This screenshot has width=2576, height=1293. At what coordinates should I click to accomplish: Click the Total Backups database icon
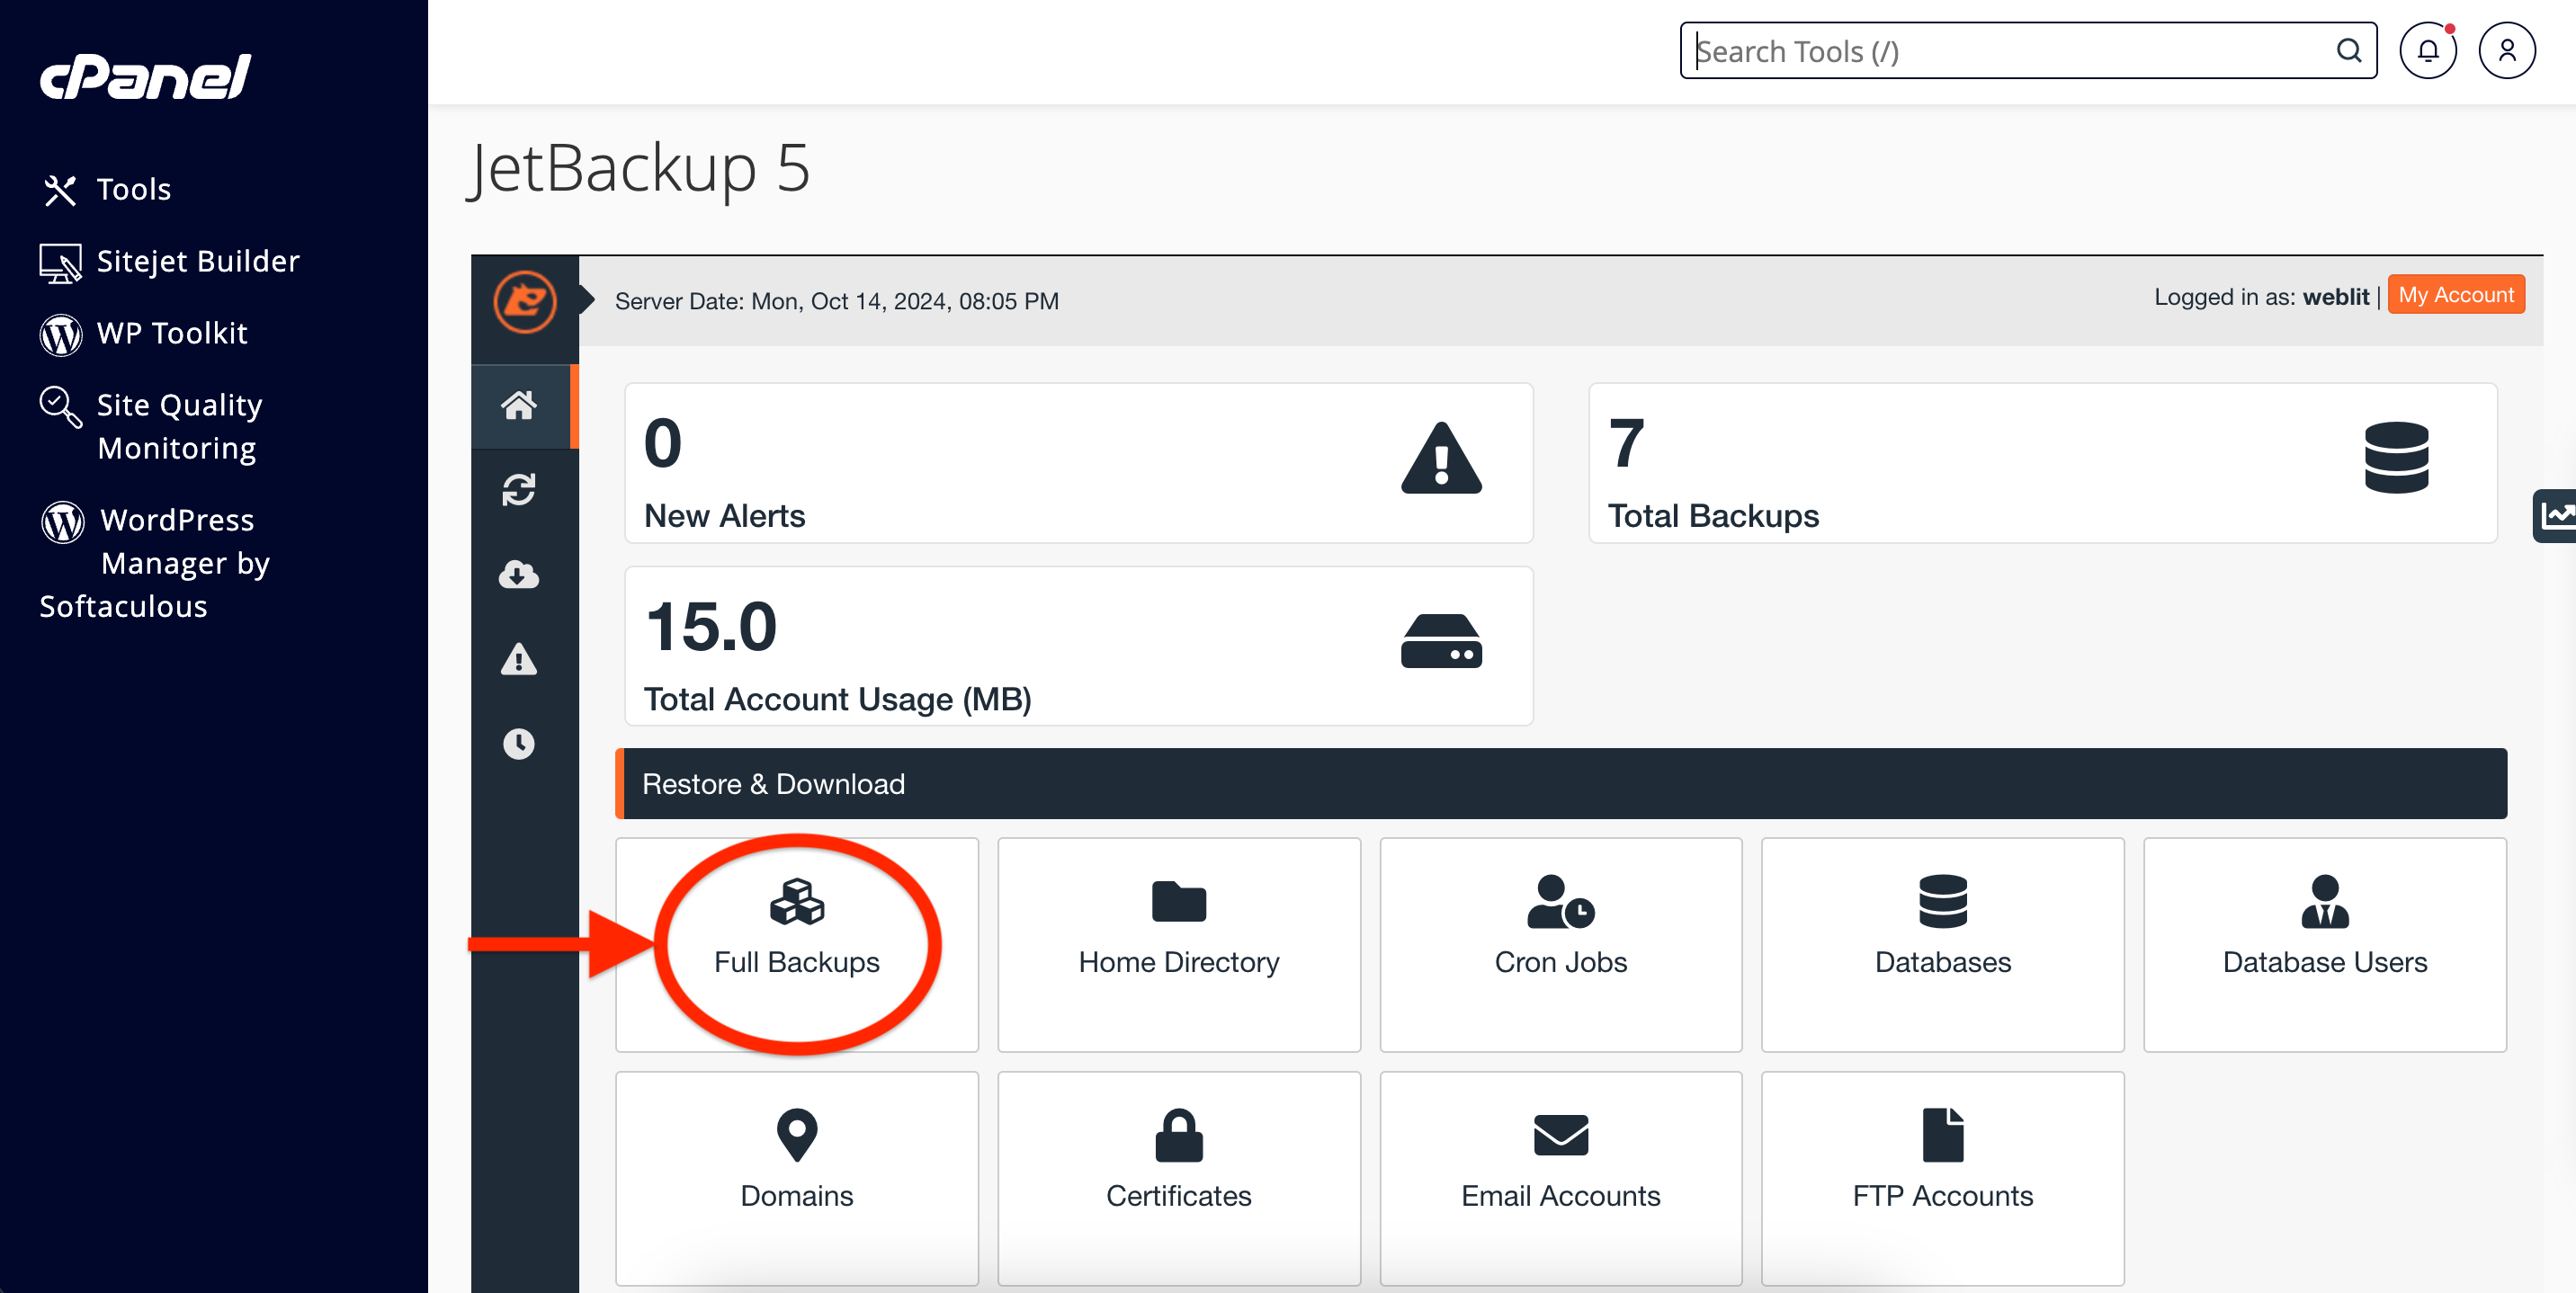(x=2396, y=458)
